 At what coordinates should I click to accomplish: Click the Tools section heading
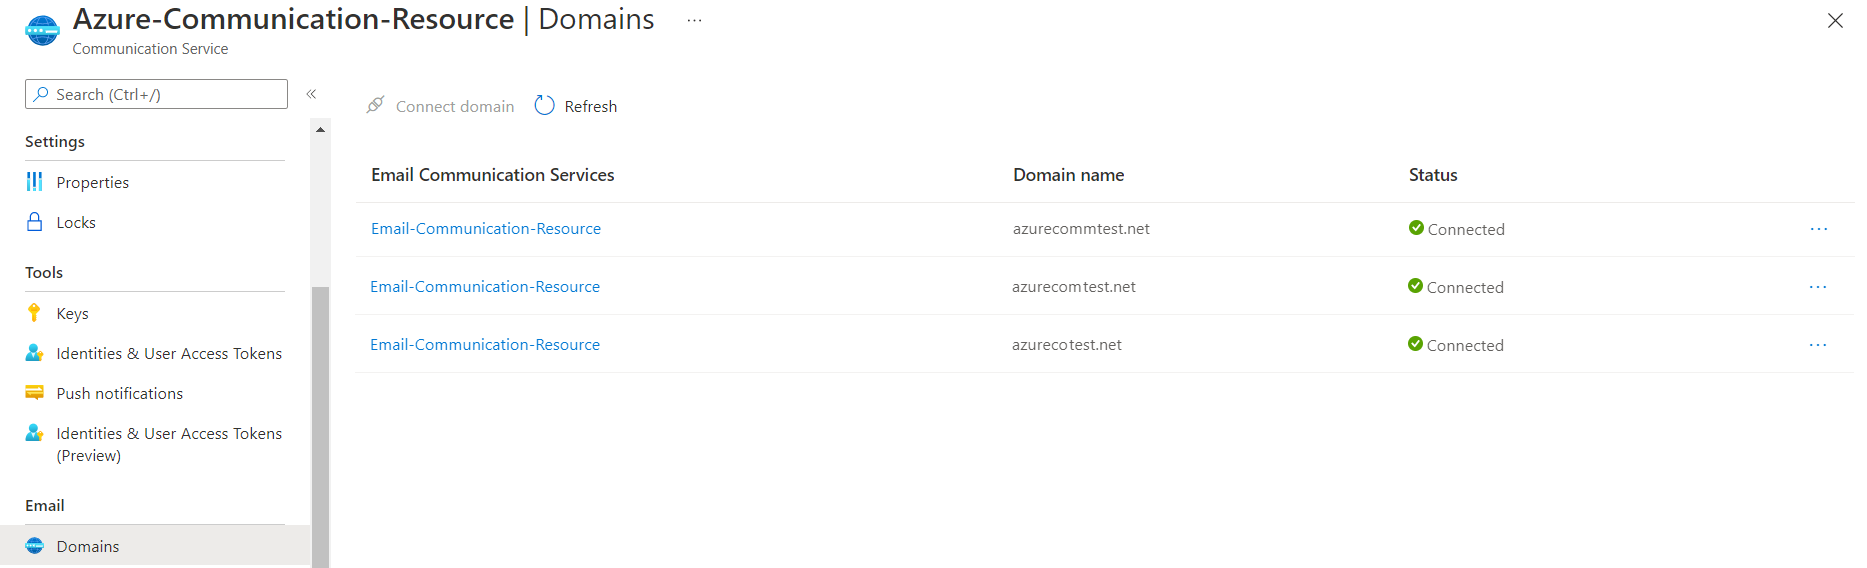pos(44,272)
